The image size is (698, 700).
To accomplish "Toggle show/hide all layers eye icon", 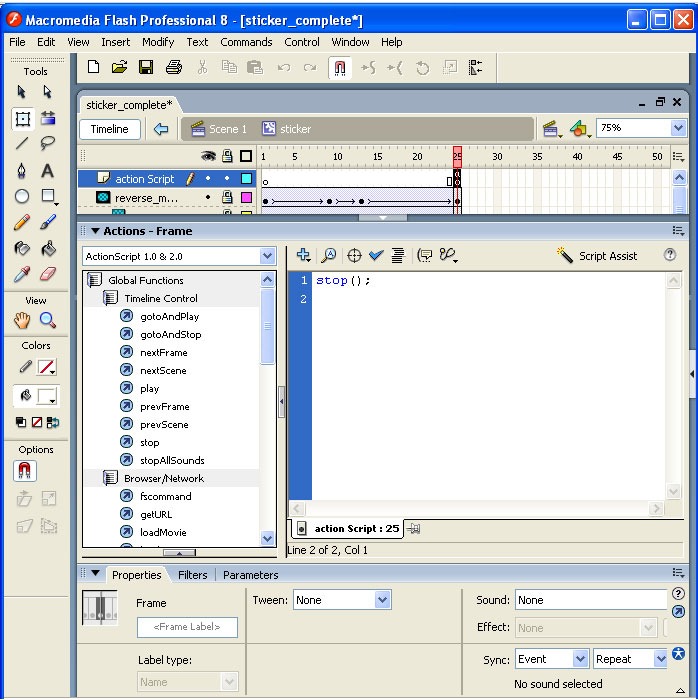I will (208, 156).
